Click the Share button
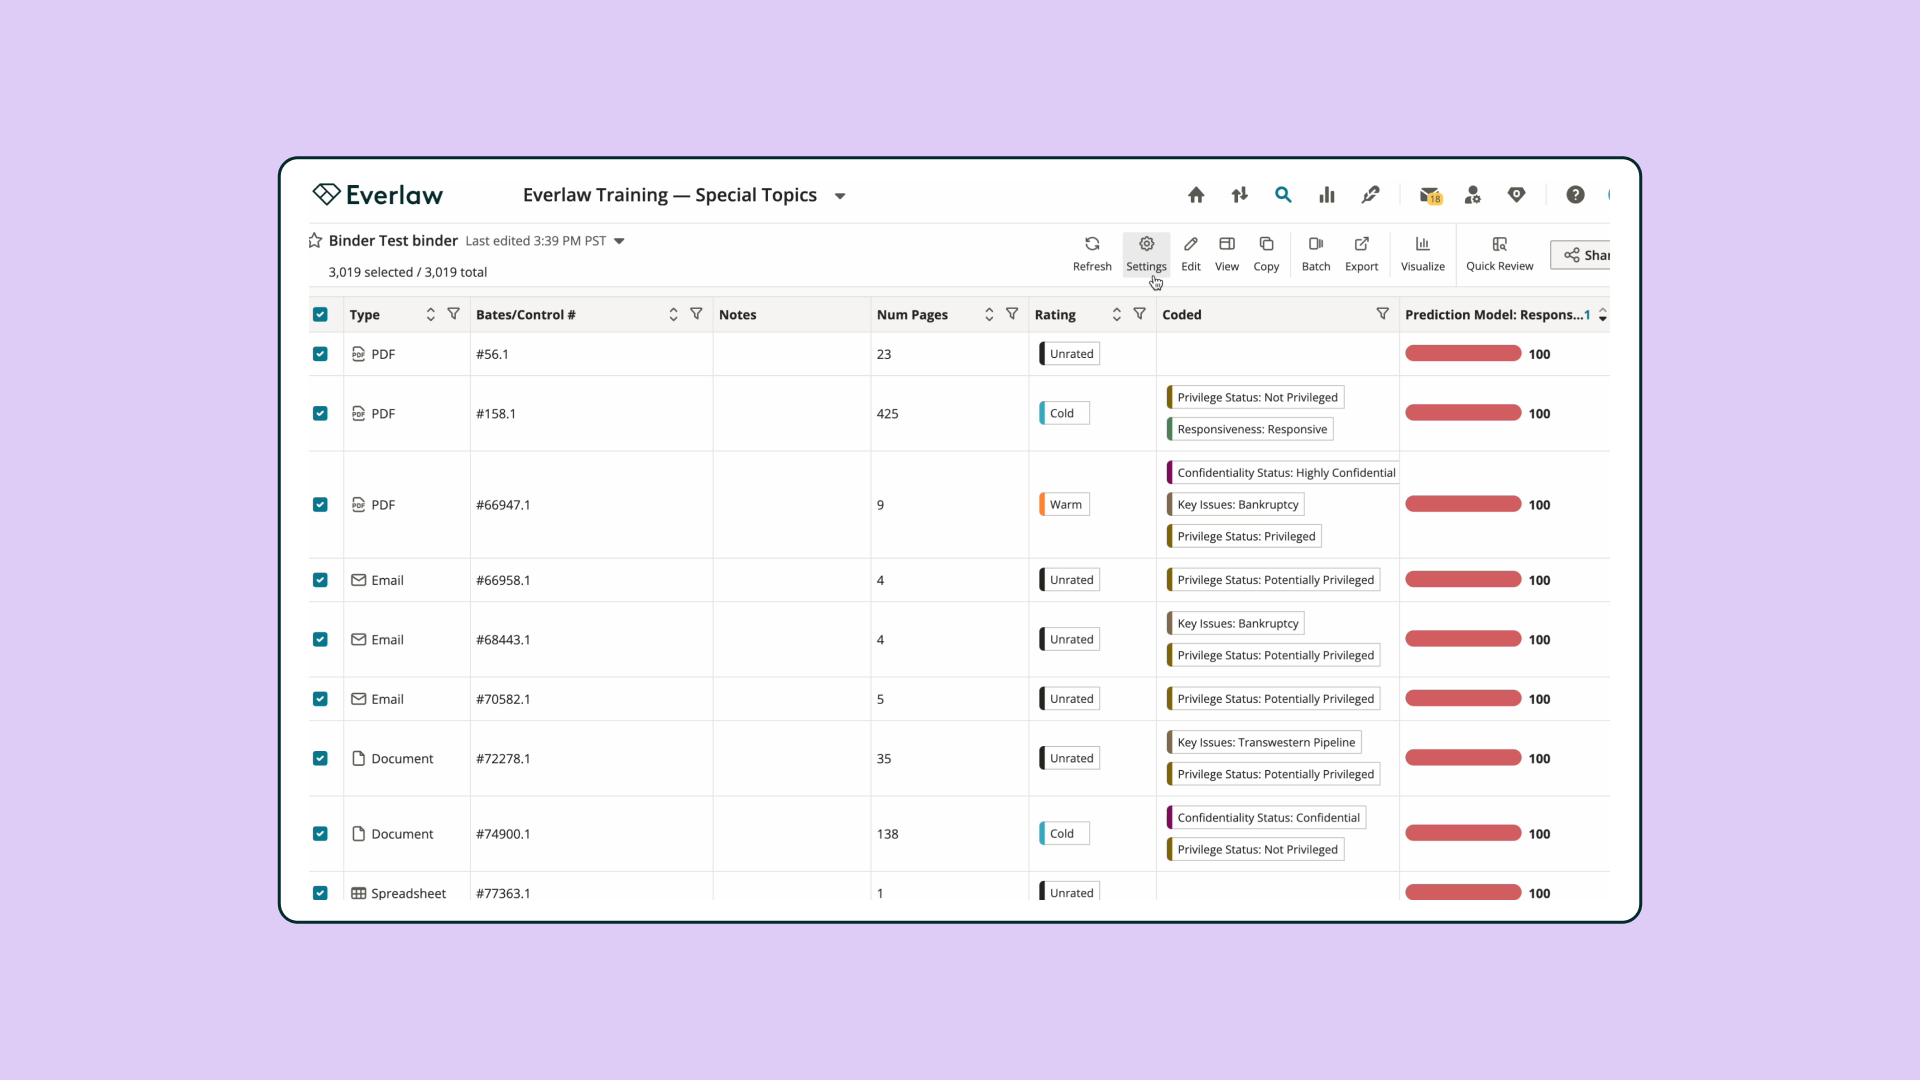Screen dimensions: 1920x1080 point(1588,255)
